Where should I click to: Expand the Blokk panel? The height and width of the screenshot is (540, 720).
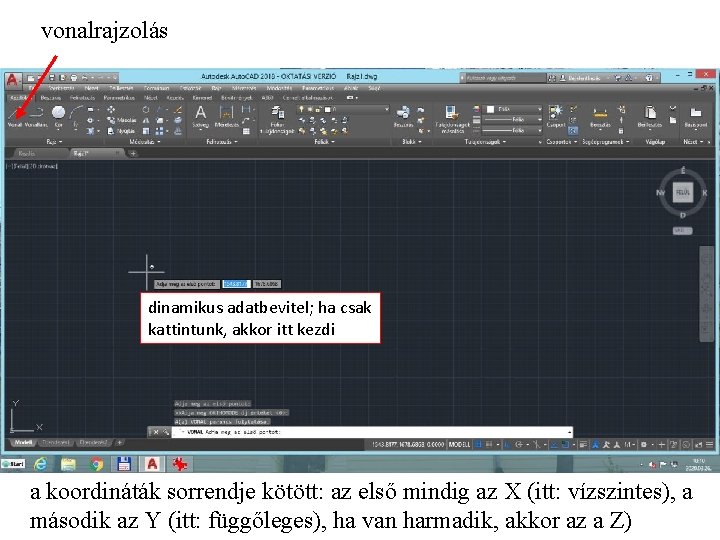[411, 142]
